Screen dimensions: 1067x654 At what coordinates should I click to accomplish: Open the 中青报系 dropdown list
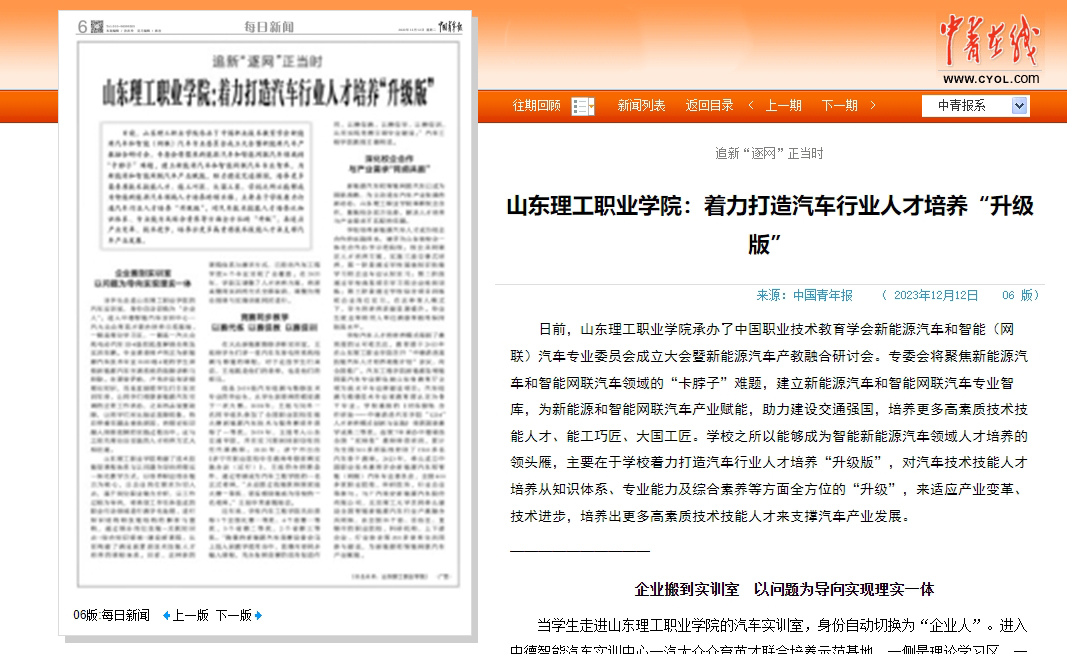tap(976, 105)
